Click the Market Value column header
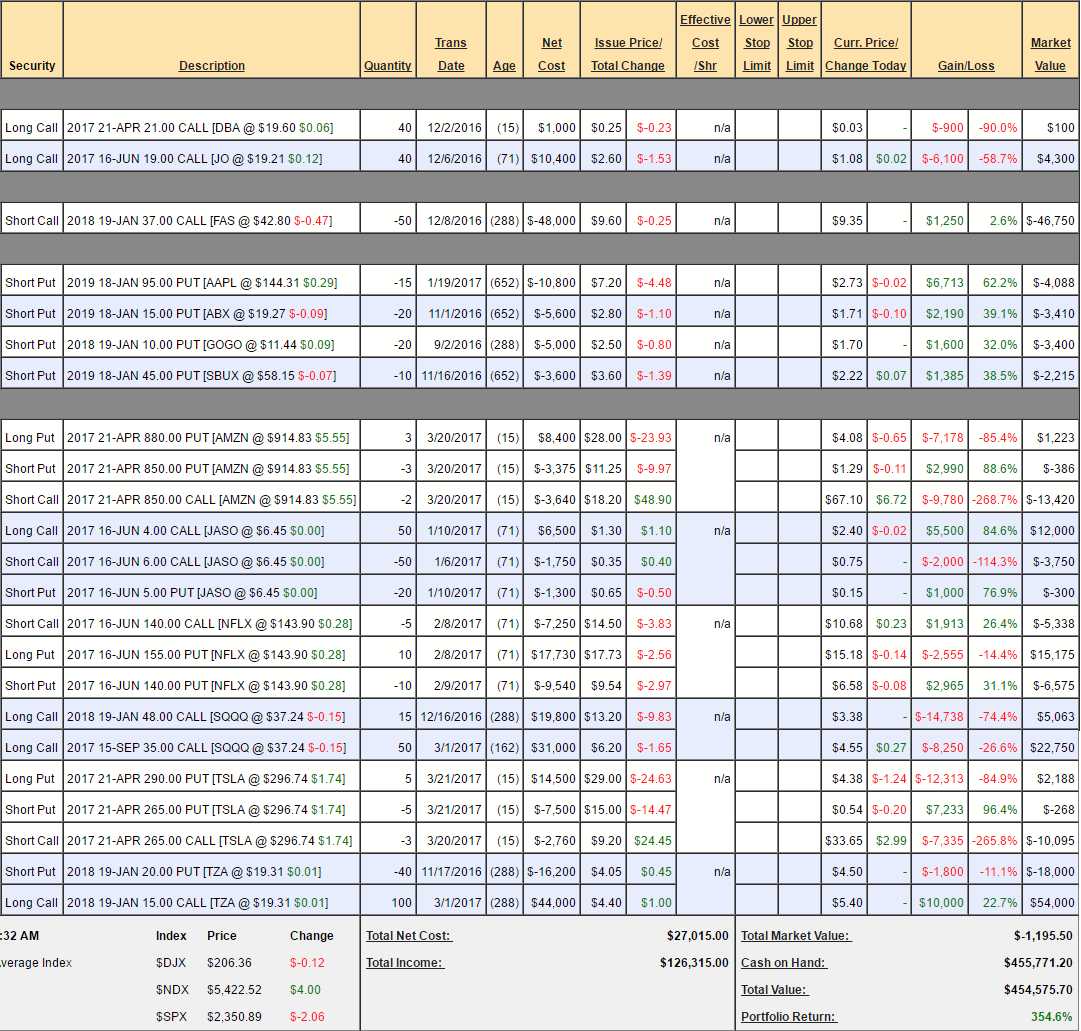The height and width of the screenshot is (1031, 1081). click(x=1050, y=54)
